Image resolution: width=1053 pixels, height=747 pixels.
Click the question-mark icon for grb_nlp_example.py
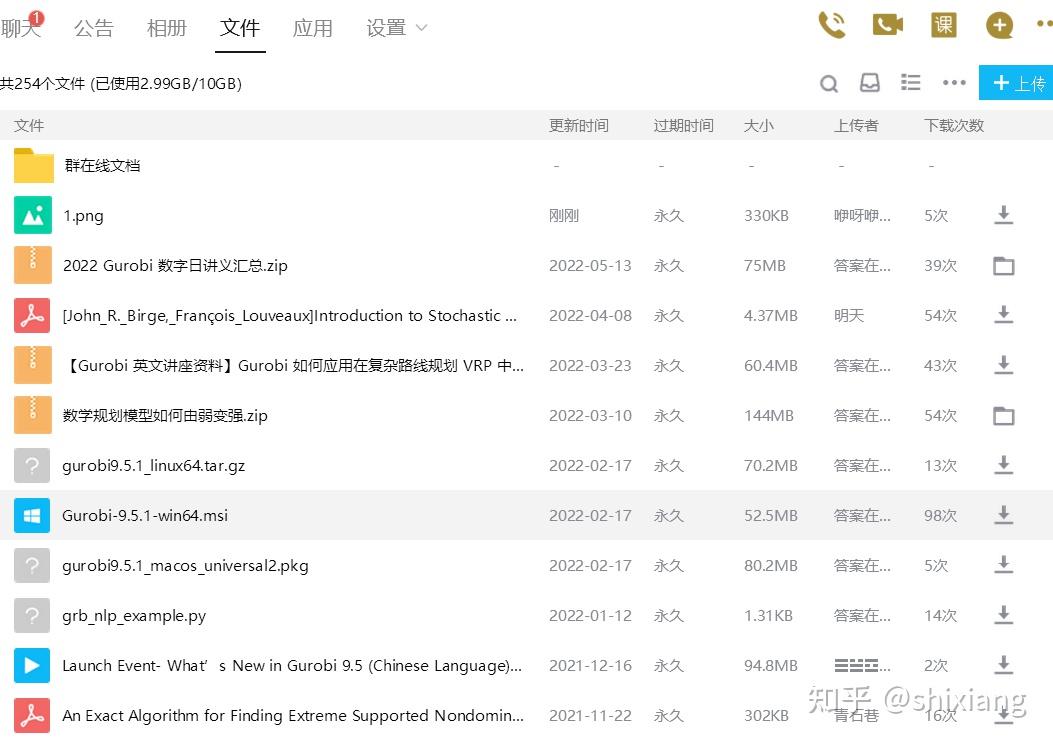pos(32,615)
